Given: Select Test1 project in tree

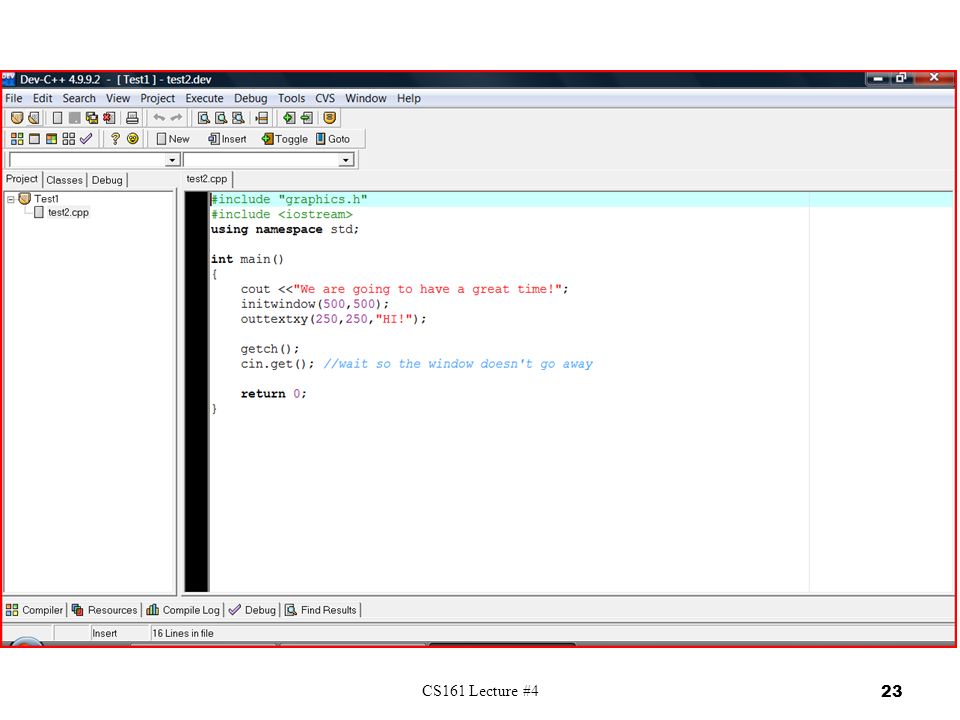Looking at the screenshot, I should 47,198.
